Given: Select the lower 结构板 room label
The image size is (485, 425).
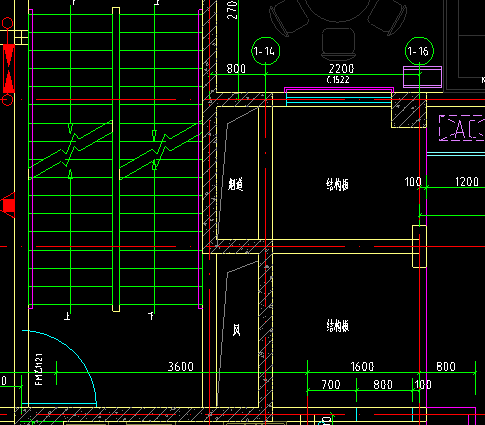Looking at the screenshot, I should 338,326.
